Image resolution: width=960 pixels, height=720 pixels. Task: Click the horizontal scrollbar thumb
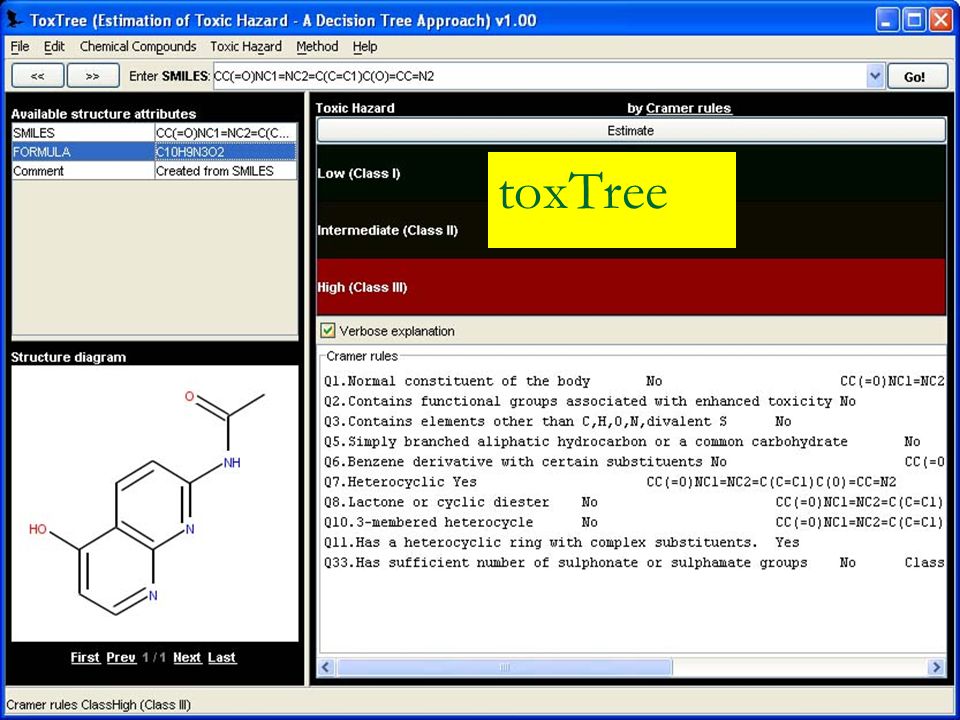(x=504, y=667)
